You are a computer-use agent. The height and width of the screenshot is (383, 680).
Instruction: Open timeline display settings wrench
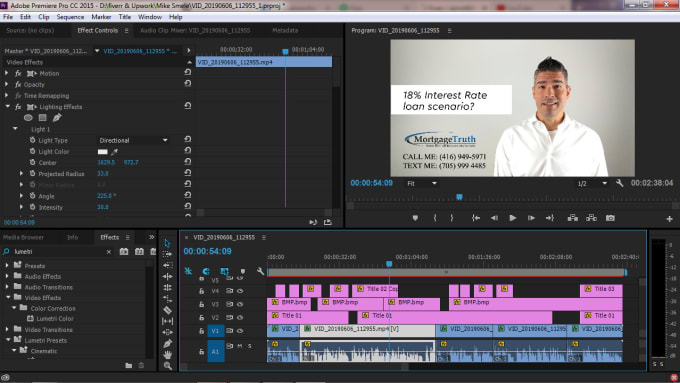260,272
